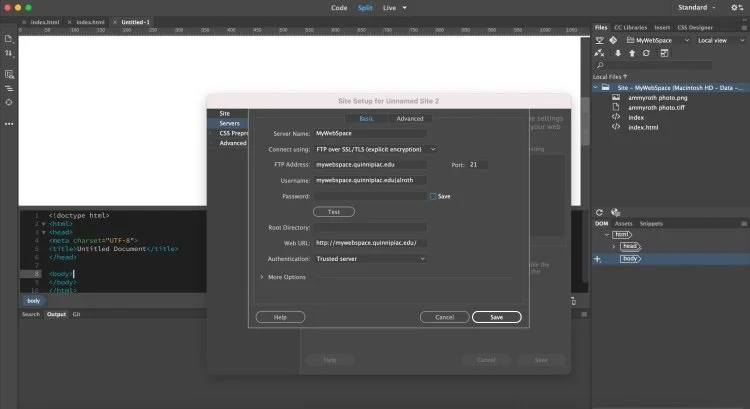The width and height of the screenshot is (750, 409).
Task: Open the Files panel options menu icon
Action: [x=744, y=28]
